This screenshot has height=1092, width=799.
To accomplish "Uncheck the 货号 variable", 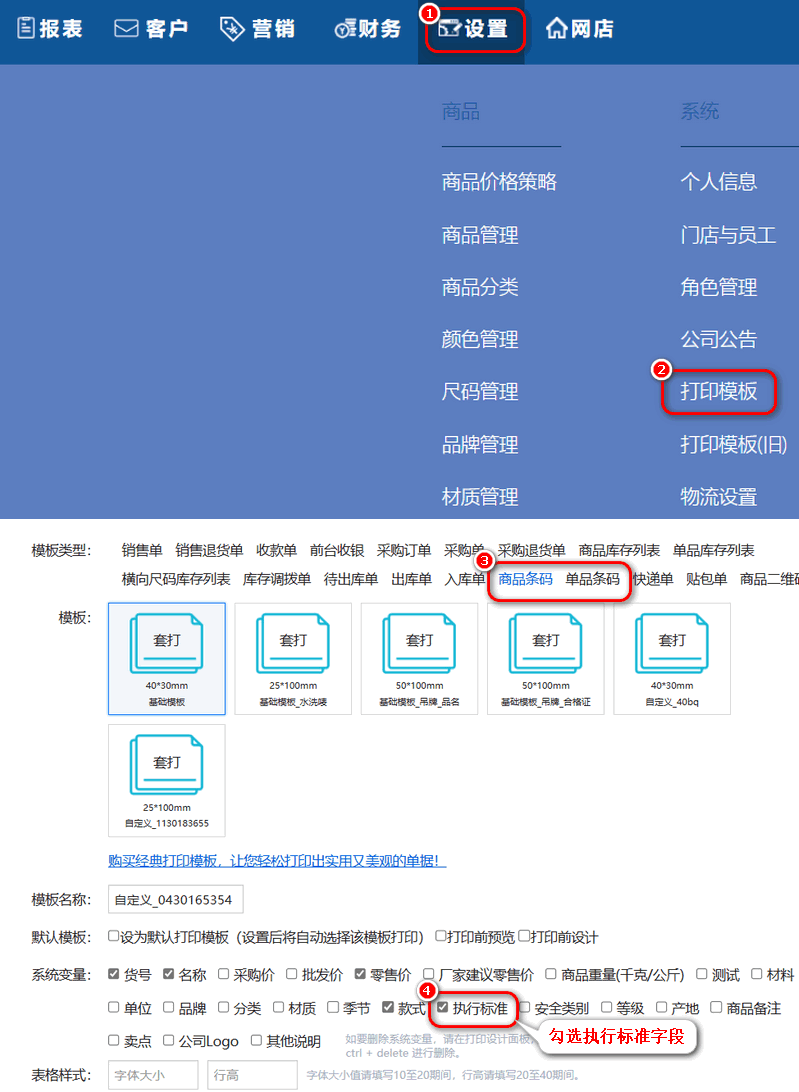I will click(x=114, y=974).
